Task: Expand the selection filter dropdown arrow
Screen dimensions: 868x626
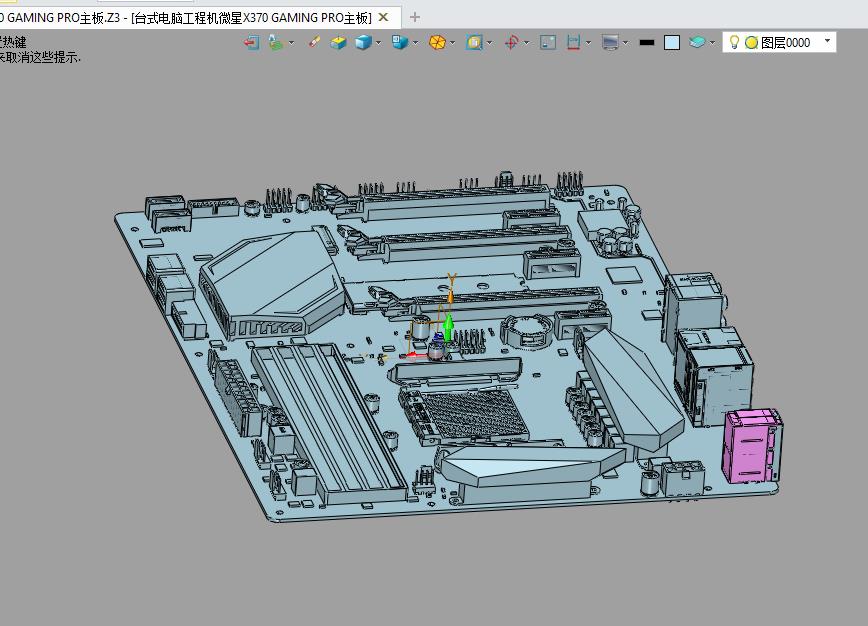Action: [490, 43]
